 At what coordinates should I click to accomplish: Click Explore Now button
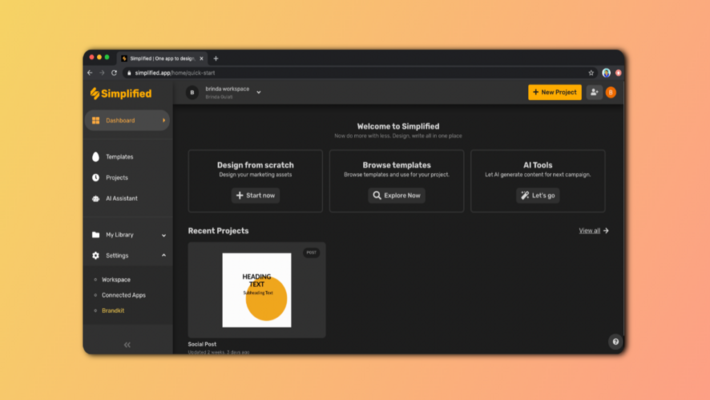pos(397,195)
